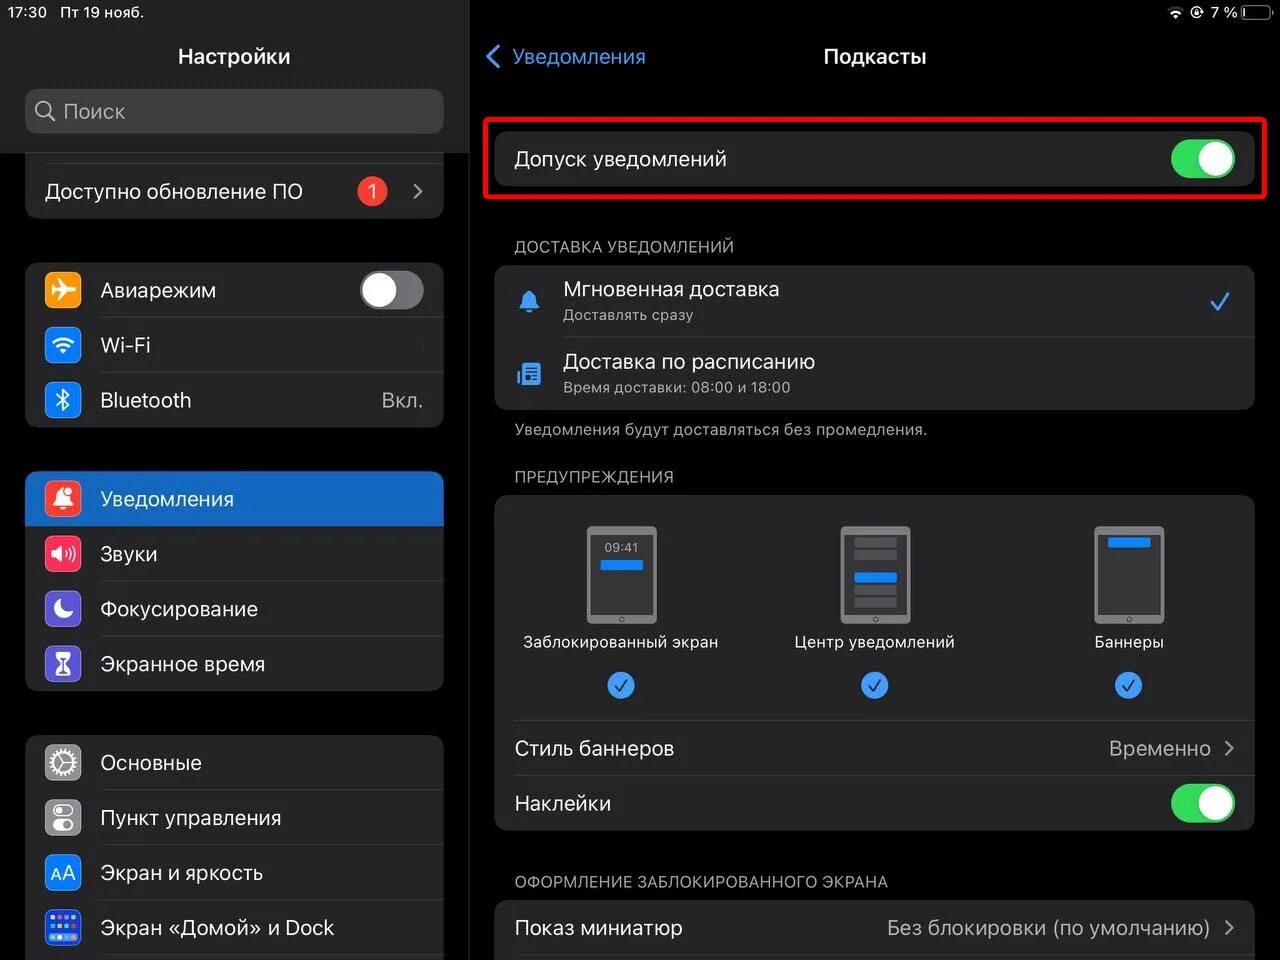
Task: Tap the Фокусирование moon icon
Action: click(x=63, y=609)
